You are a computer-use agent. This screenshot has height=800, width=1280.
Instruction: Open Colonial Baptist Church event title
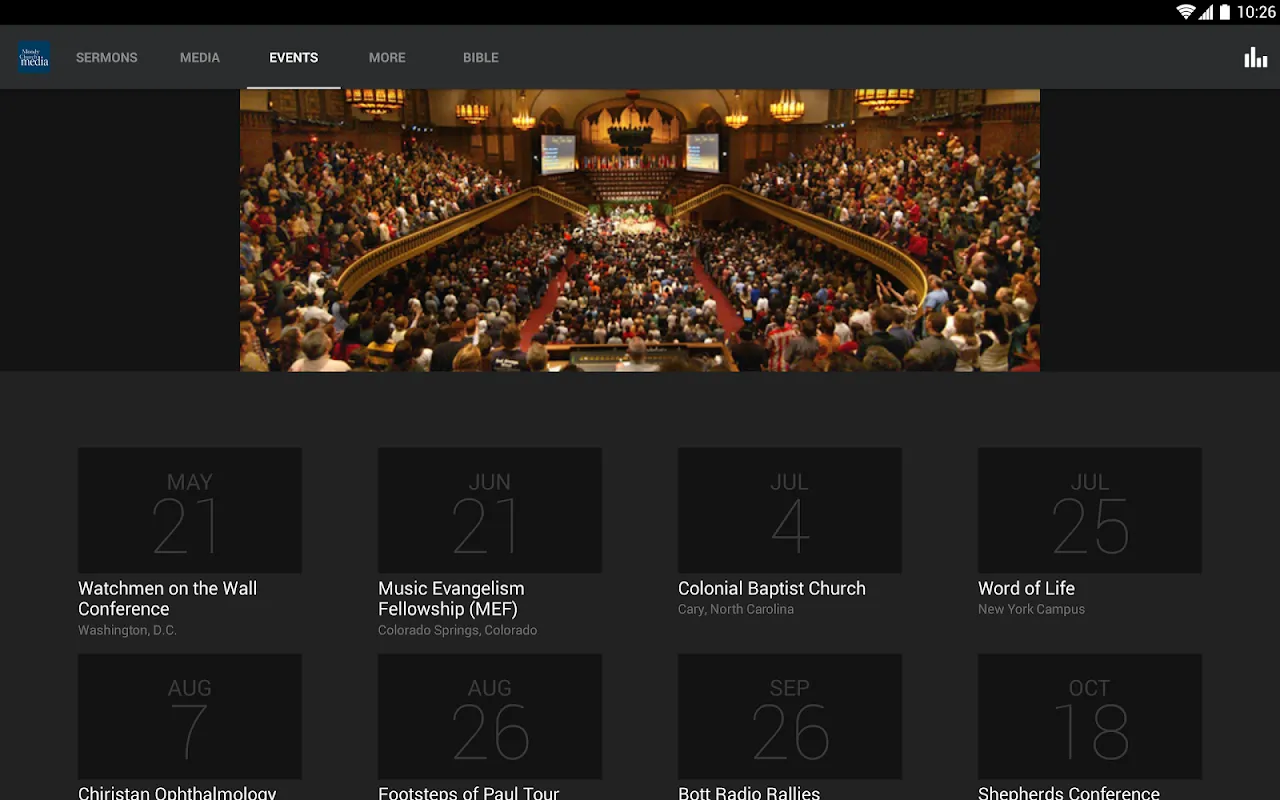click(x=772, y=588)
